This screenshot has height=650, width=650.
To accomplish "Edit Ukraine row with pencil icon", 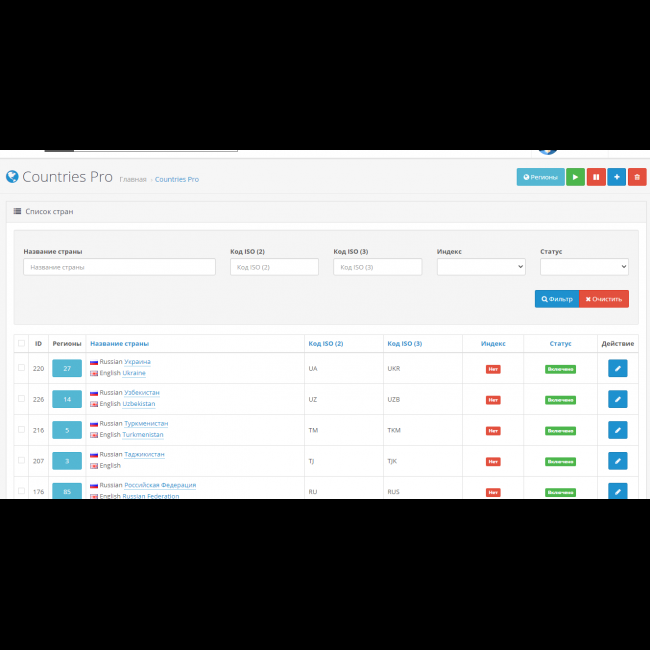I will [618, 369].
